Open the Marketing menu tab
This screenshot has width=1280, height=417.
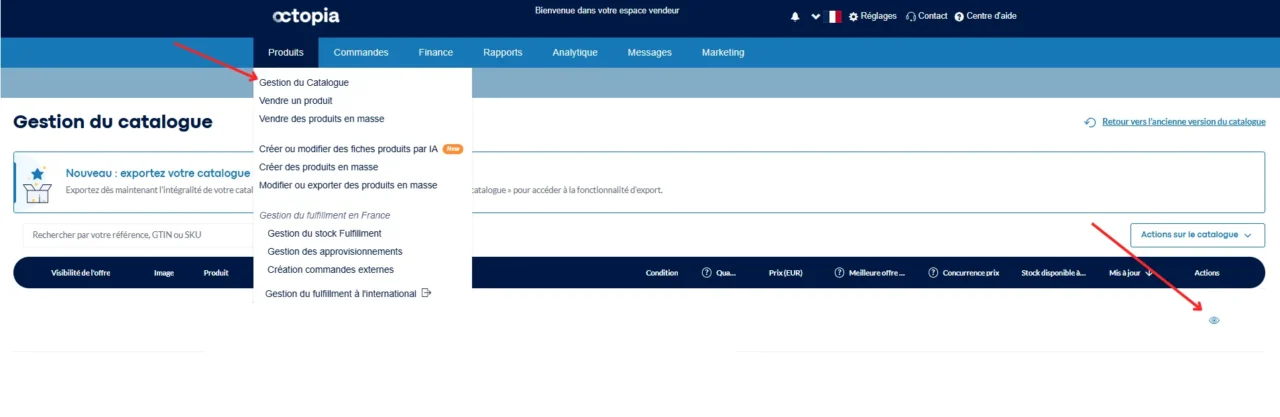pos(723,52)
